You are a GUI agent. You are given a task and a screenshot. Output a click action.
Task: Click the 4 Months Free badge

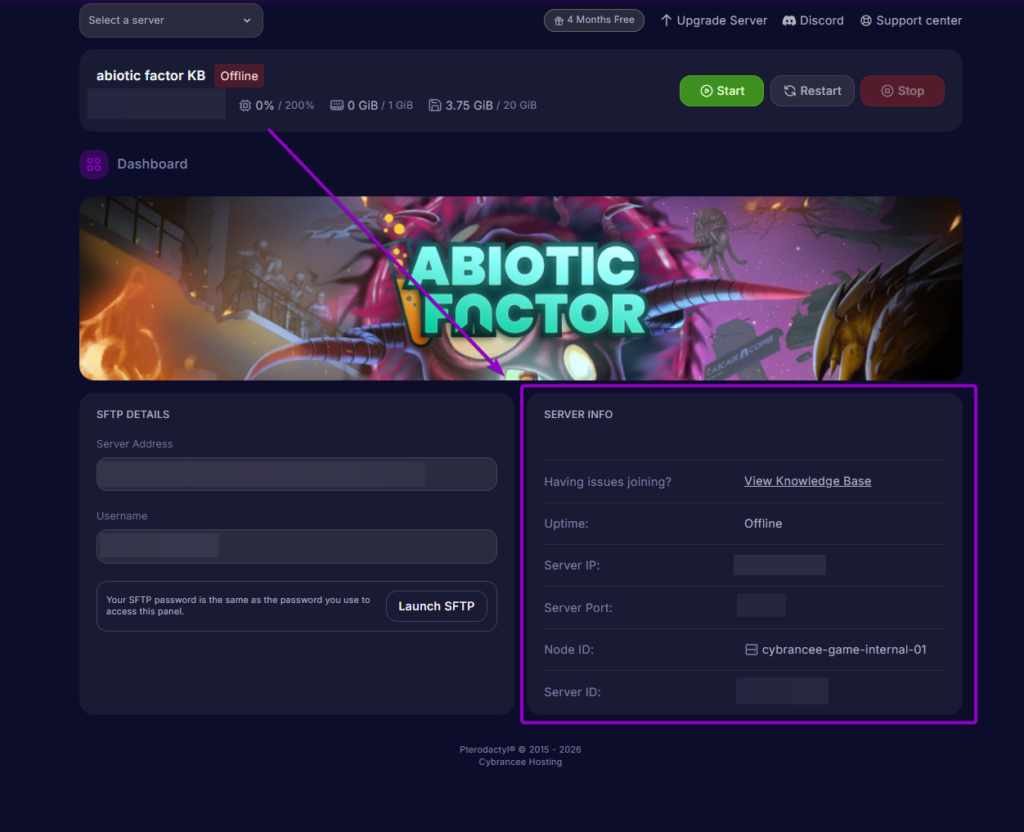(594, 20)
